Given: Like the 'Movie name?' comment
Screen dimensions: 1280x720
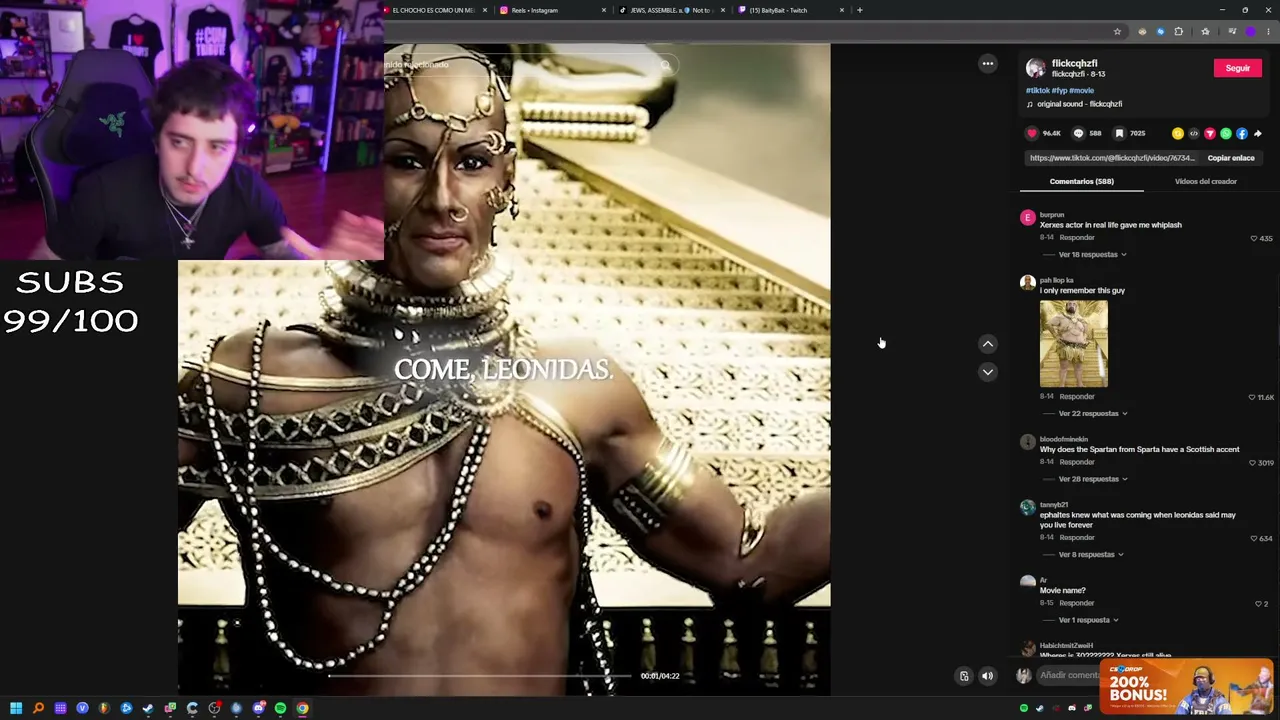Looking at the screenshot, I should pyautogui.click(x=1258, y=604).
